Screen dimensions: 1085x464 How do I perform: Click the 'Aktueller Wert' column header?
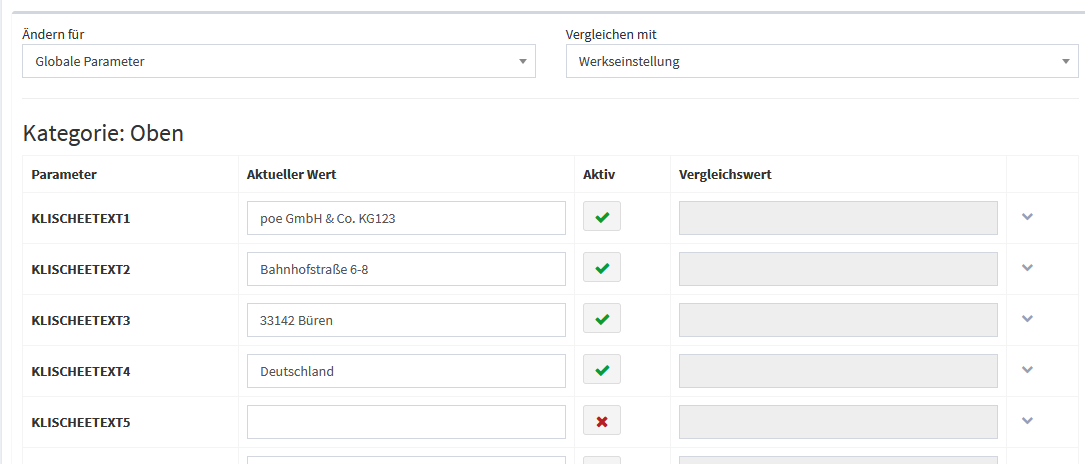click(292, 174)
